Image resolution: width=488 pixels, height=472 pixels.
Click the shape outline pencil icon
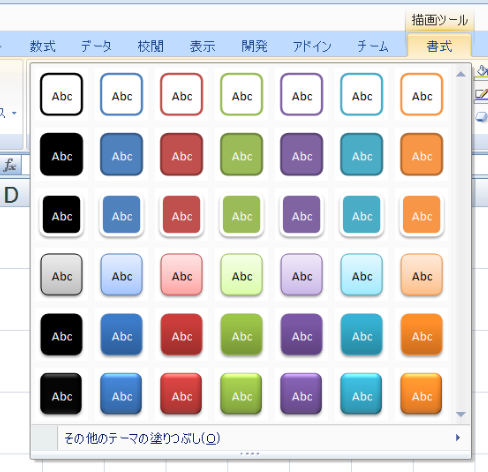pos(482,94)
